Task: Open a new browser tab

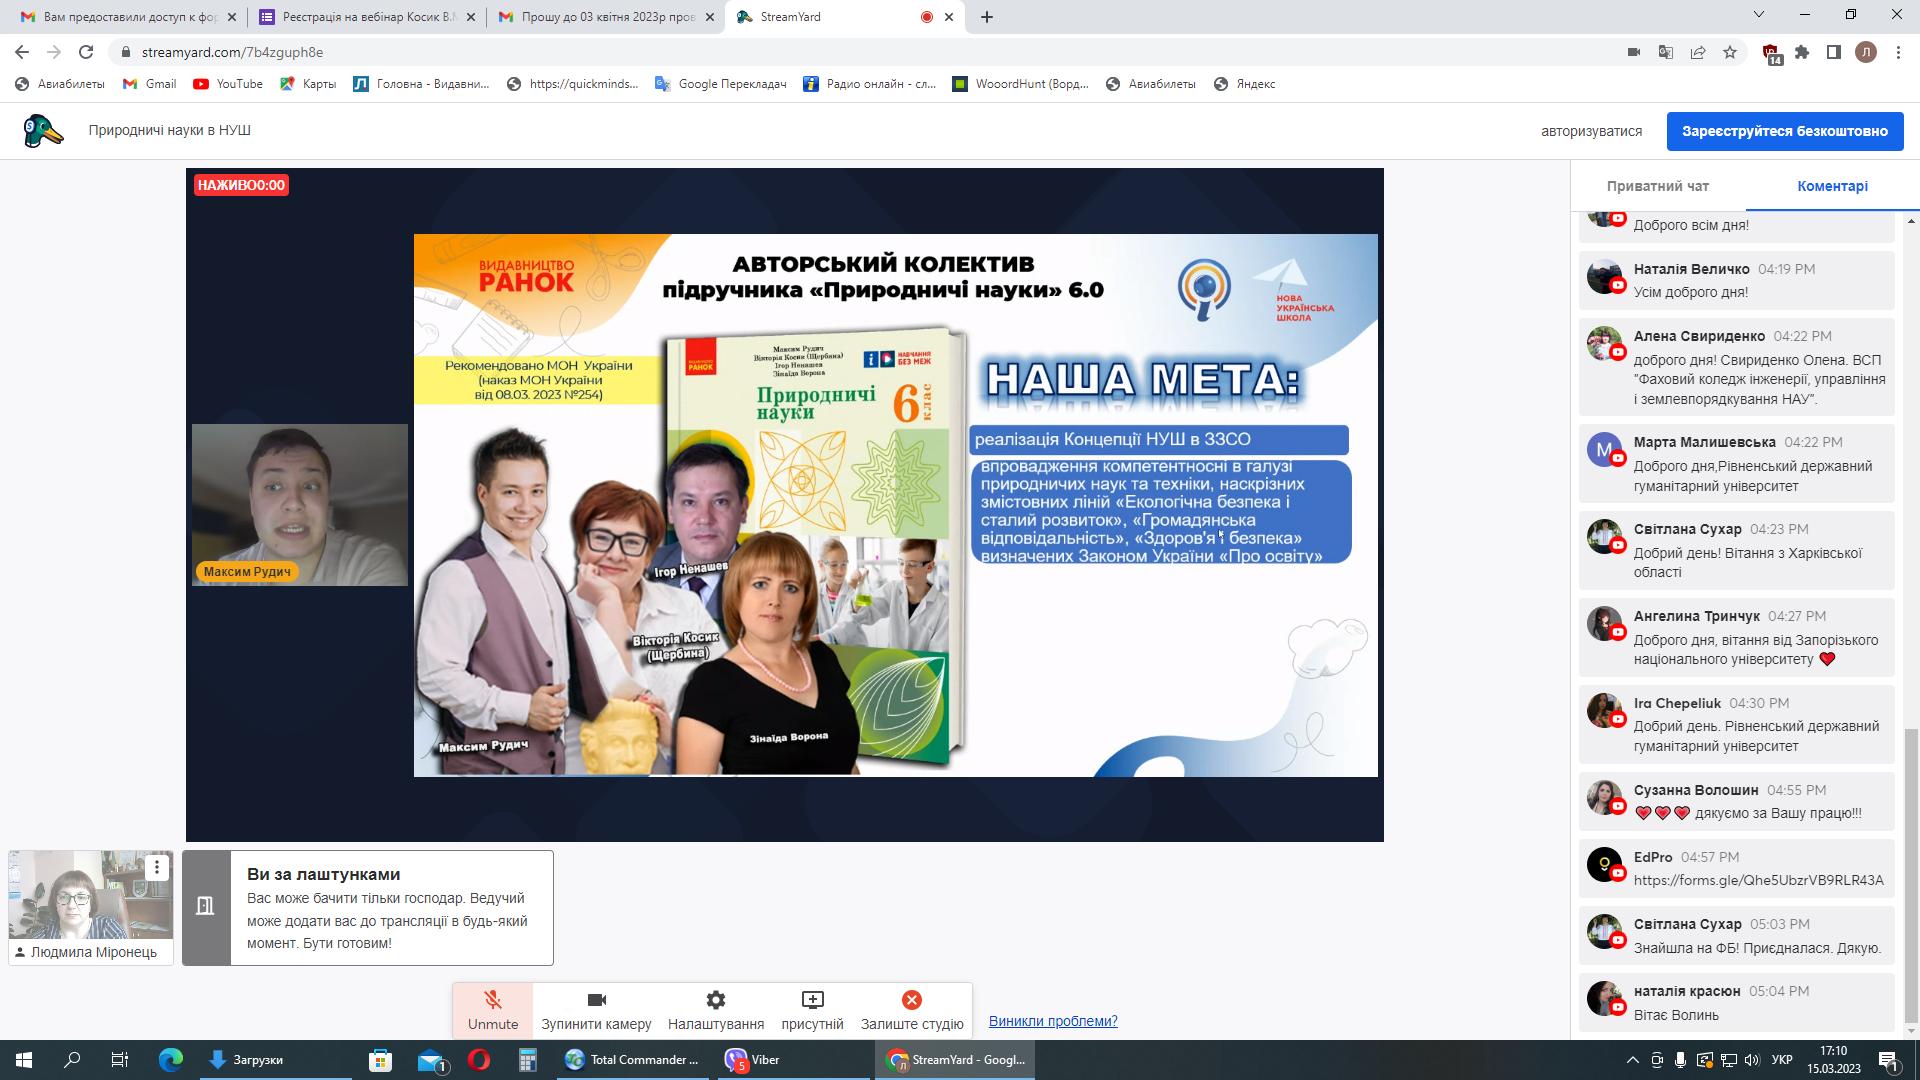Action: point(987,17)
